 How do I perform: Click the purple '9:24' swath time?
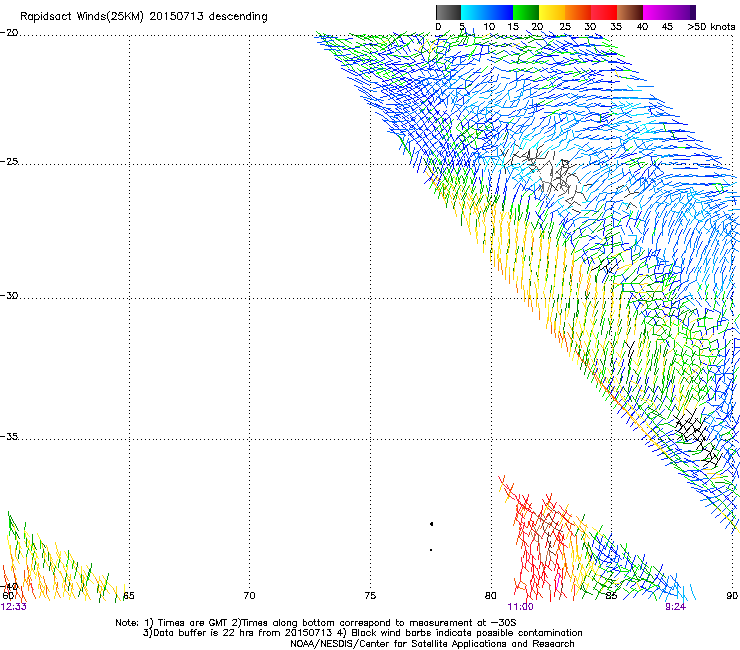pos(675,607)
